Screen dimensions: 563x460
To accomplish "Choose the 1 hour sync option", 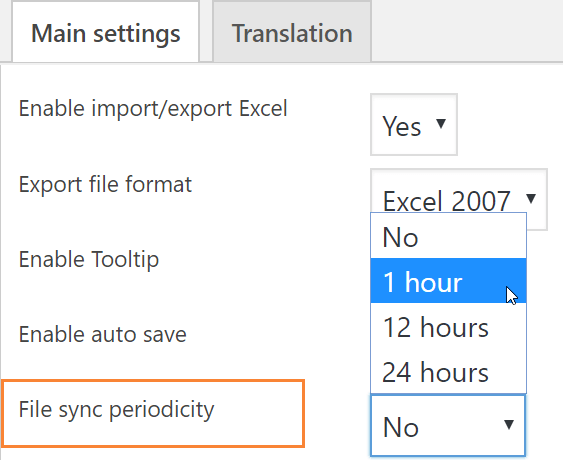I will pos(448,281).
